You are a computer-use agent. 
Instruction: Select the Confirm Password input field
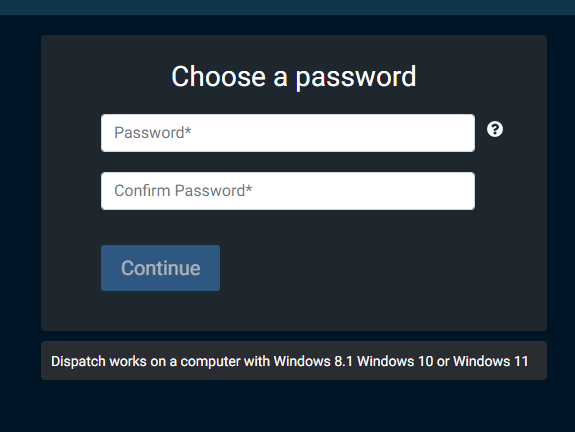click(x=288, y=191)
